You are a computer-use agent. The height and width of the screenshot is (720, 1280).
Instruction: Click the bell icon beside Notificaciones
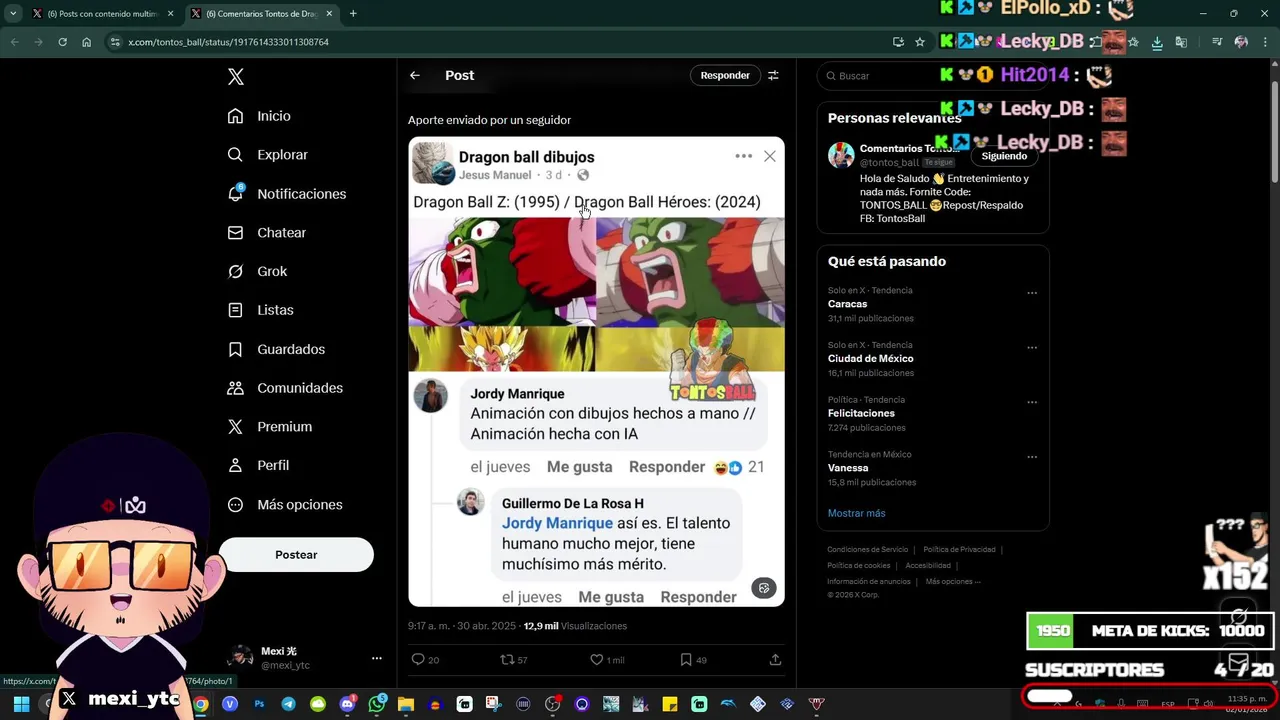(x=235, y=194)
